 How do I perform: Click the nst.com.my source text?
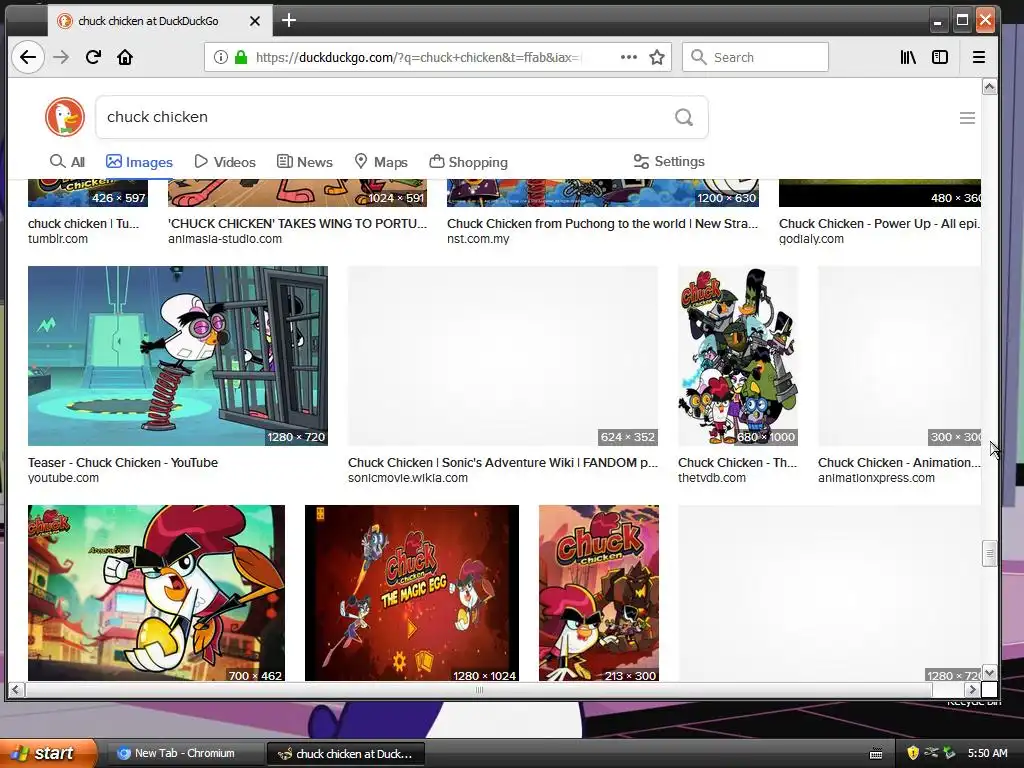pyautogui.click(x=478, y=238)
